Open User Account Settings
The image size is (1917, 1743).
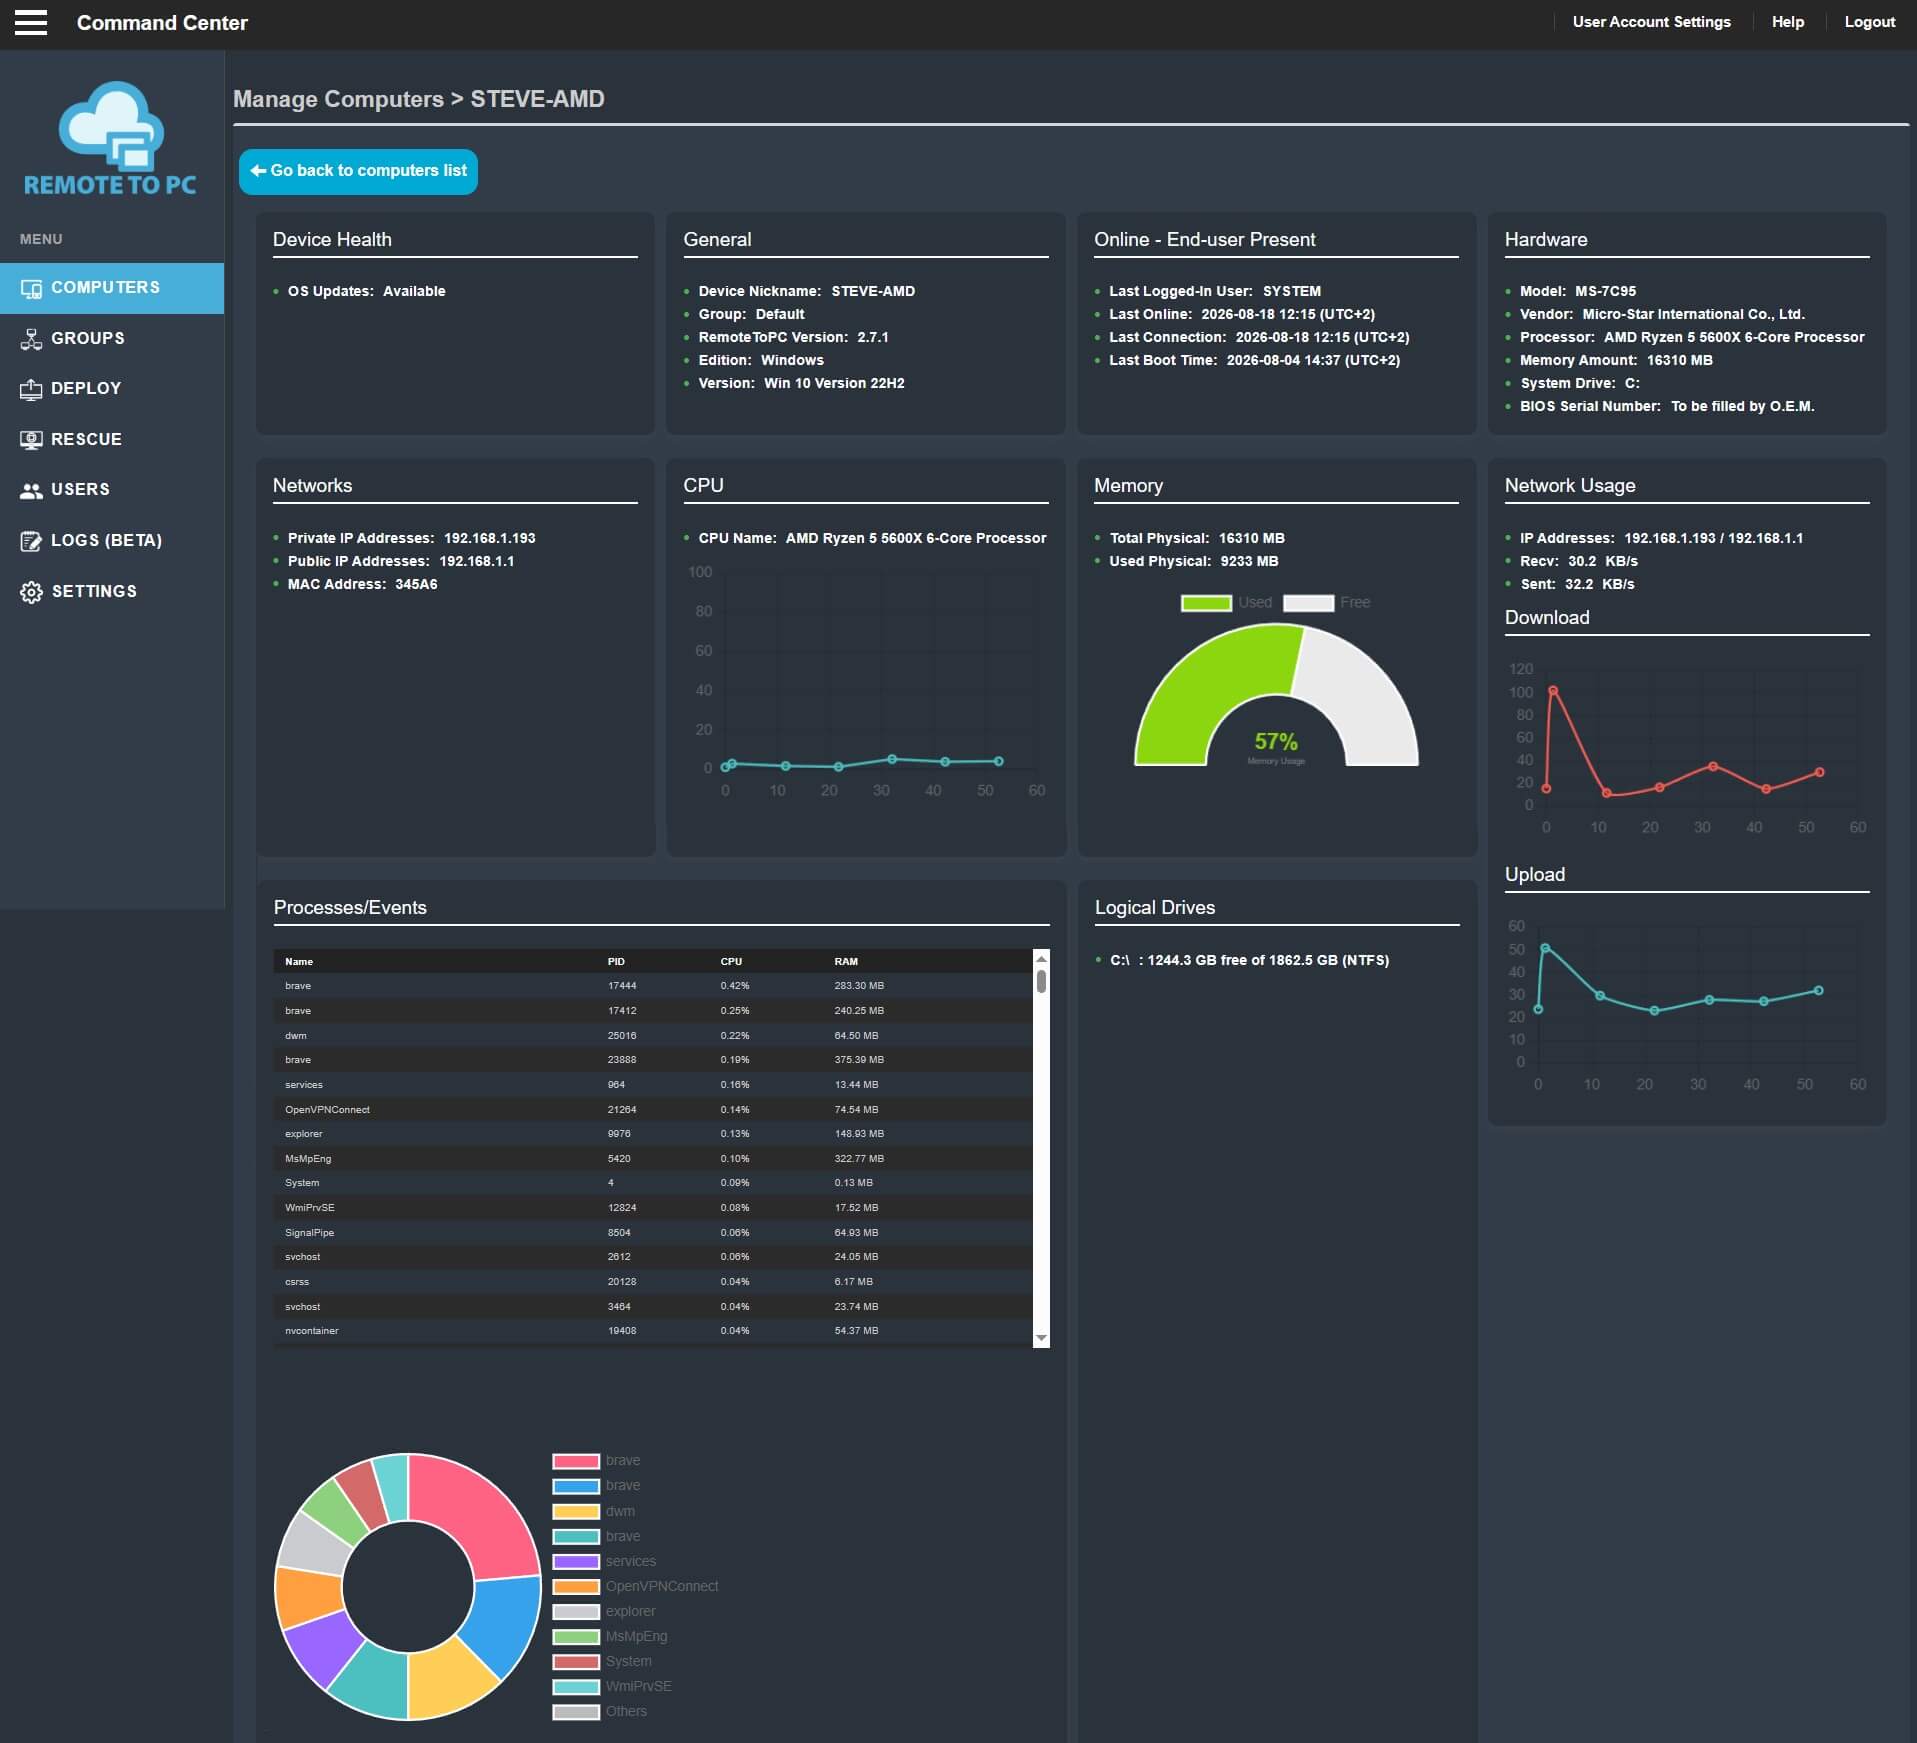[1651, 22]
